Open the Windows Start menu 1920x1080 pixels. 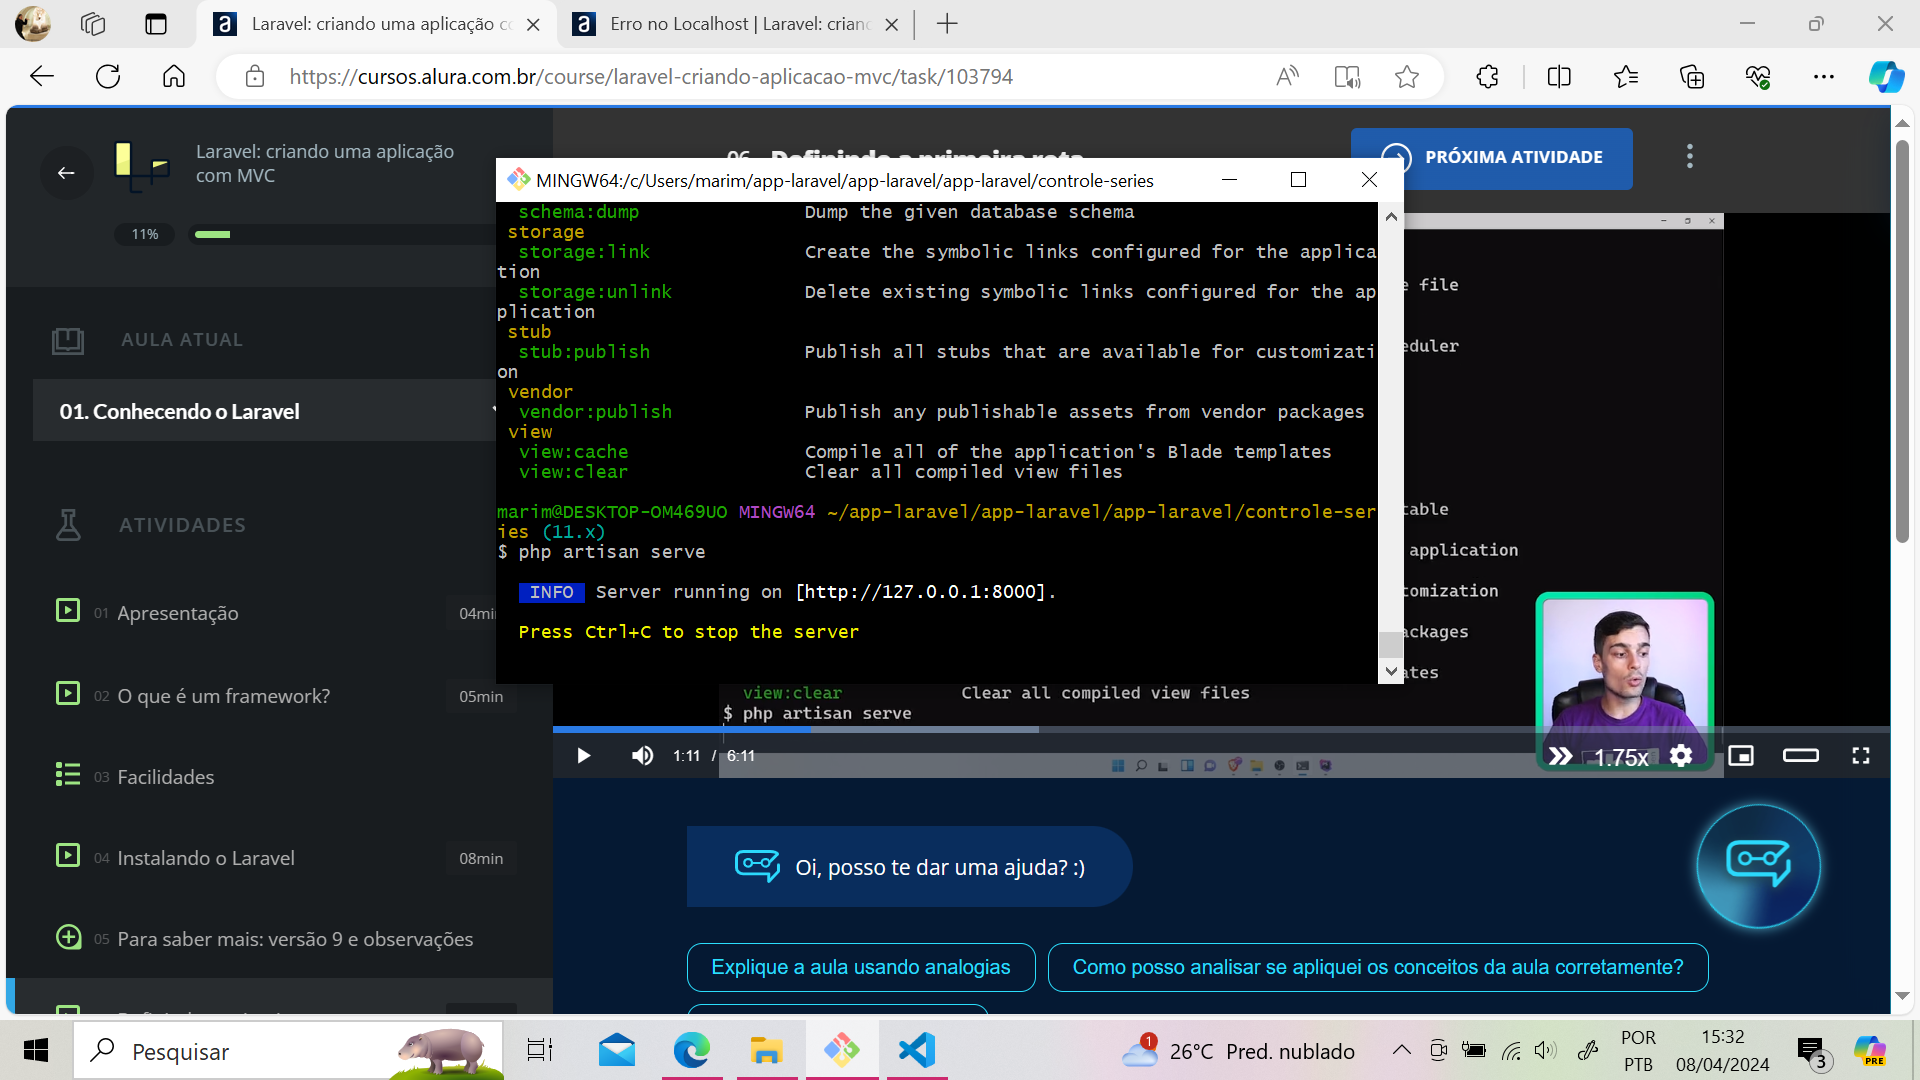[36, 1051]
